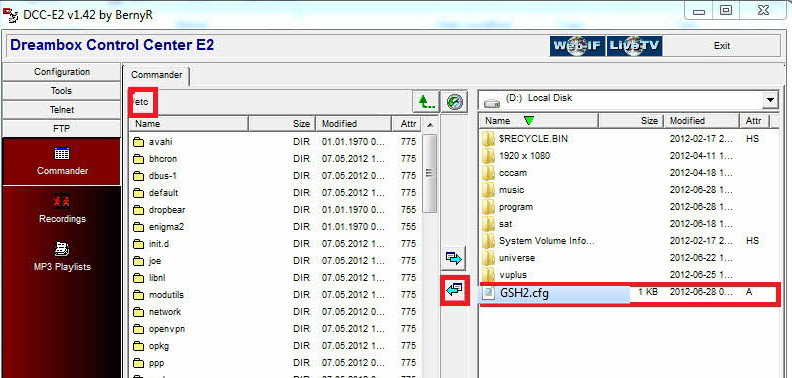
Task: Open MP3 Playlists in the sidebar
Action: coord(62,257)
